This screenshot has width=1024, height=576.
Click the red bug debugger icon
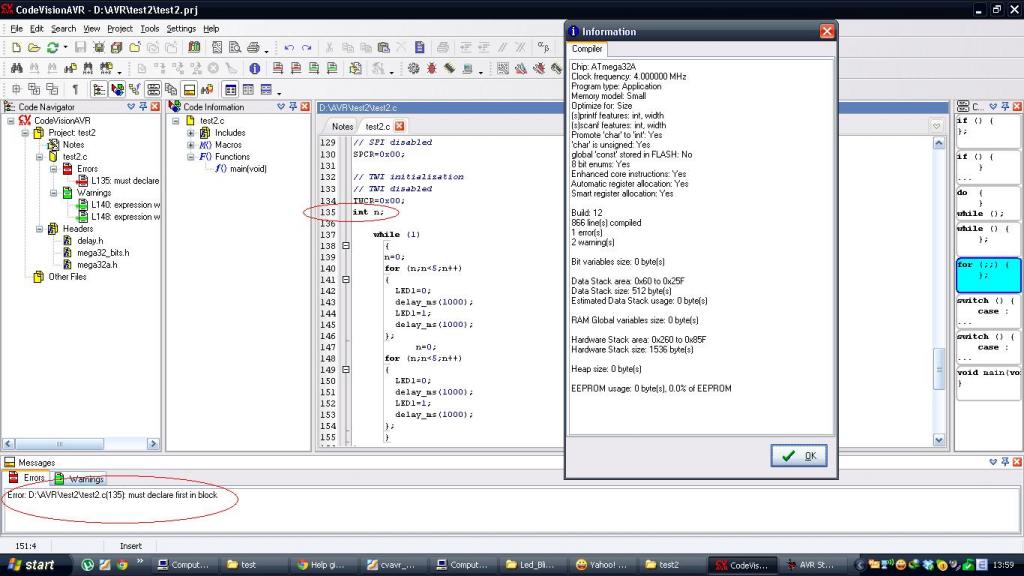point(432,69)
